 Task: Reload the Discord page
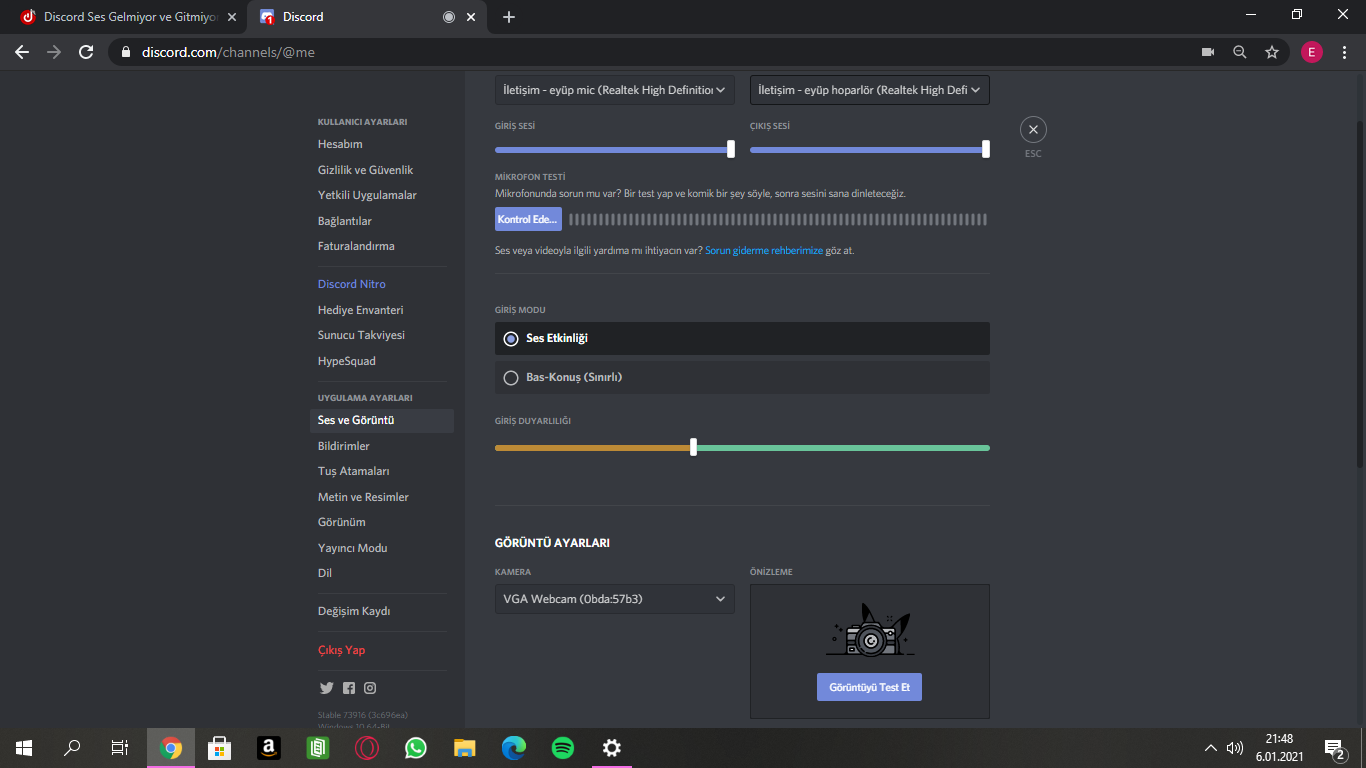[86, 52]
